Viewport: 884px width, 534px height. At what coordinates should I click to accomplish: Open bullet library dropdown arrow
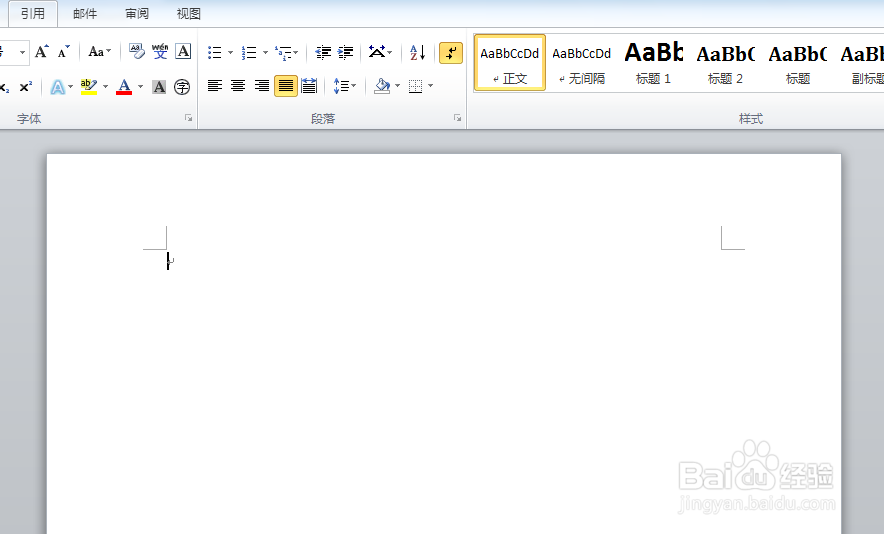(x=230, y=53)
